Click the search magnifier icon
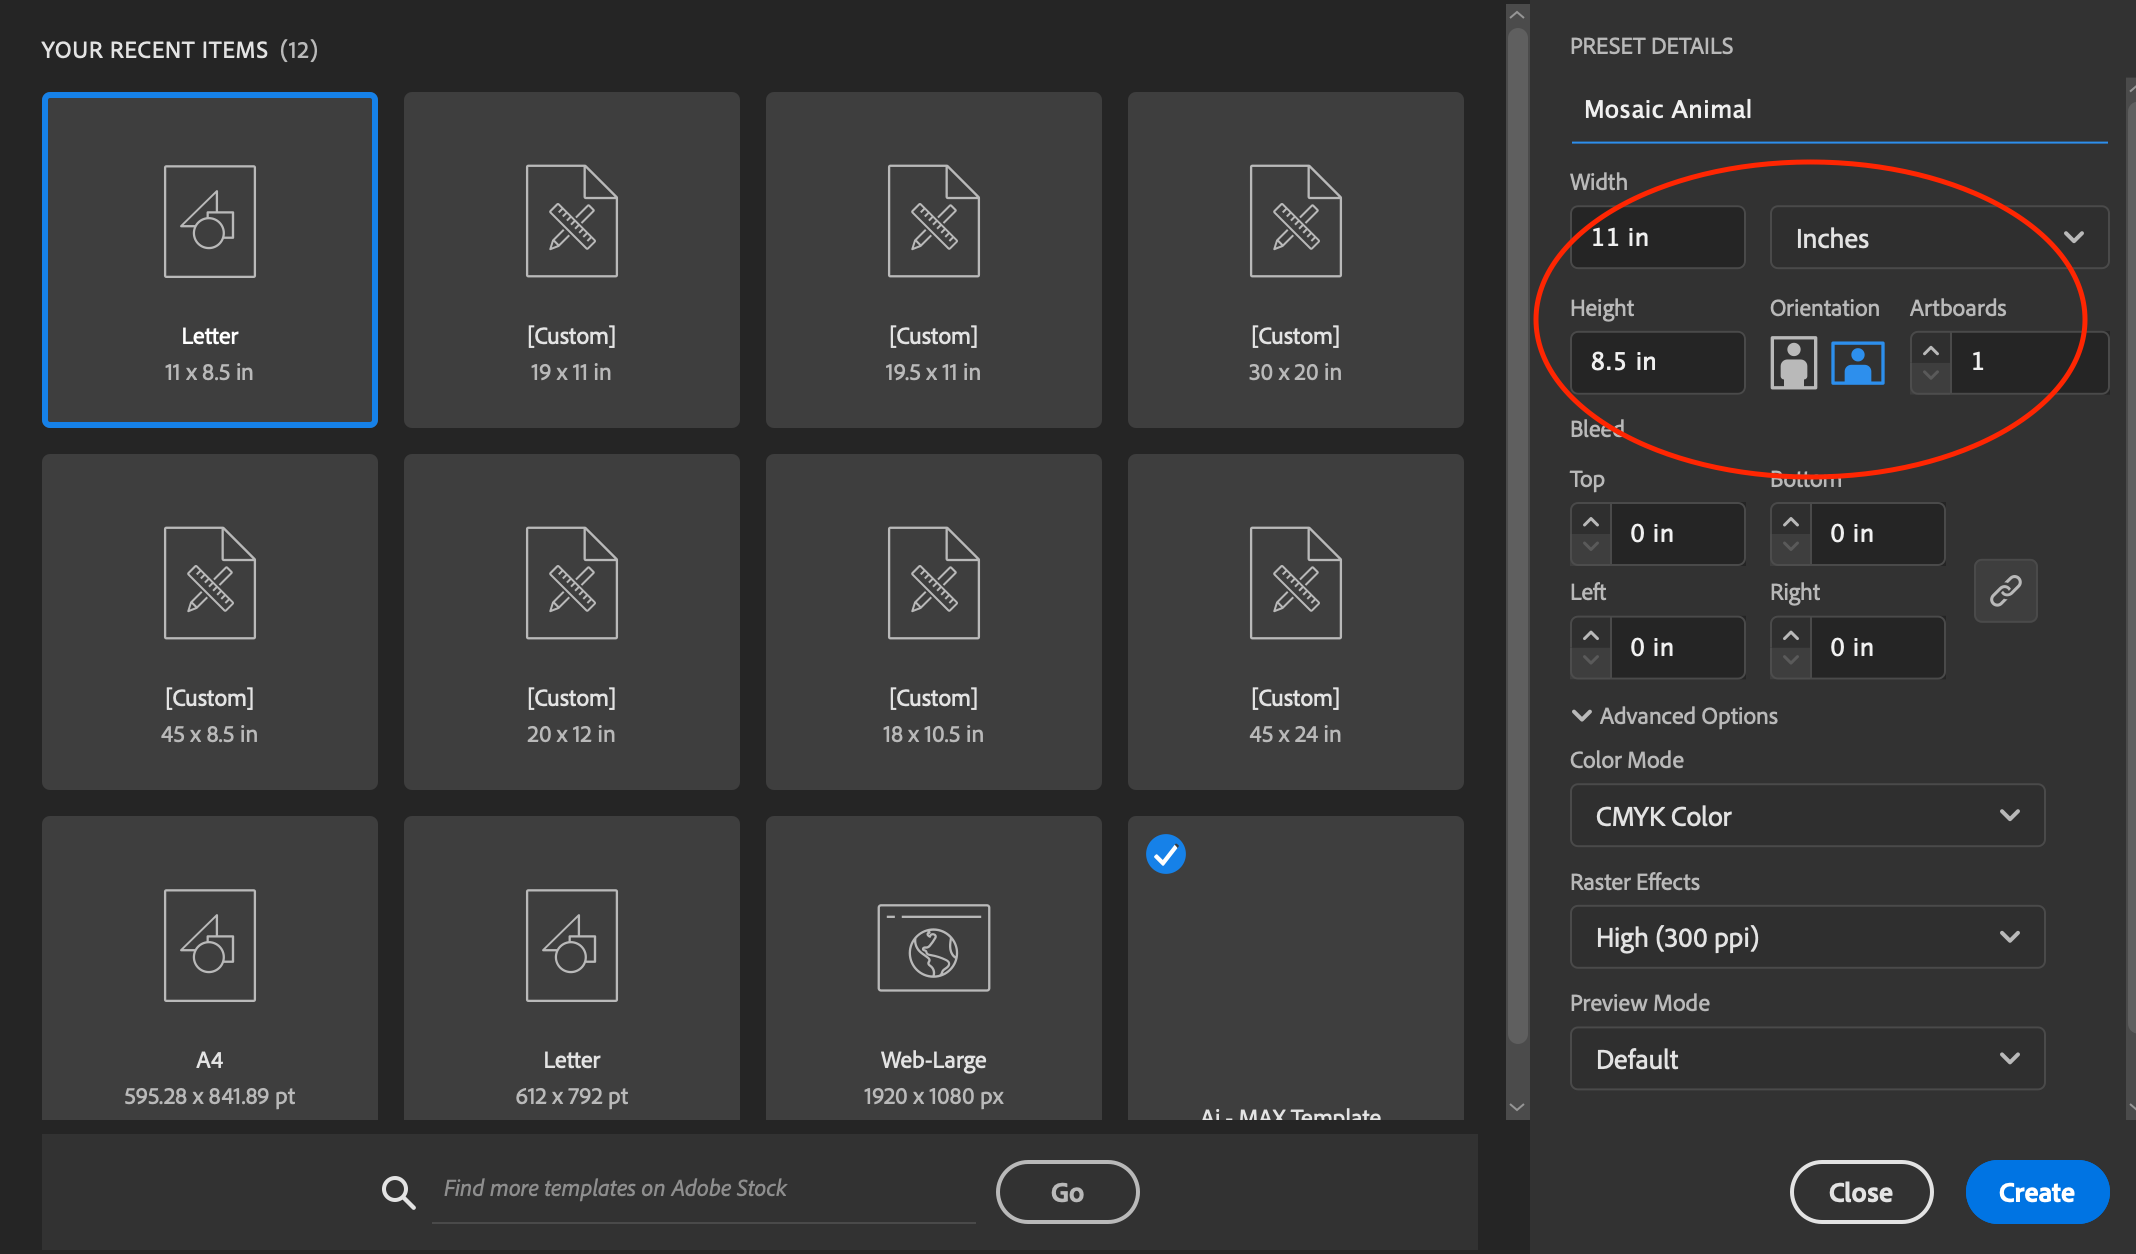The image size is (2136, 1254). [x=398, y=1191]
